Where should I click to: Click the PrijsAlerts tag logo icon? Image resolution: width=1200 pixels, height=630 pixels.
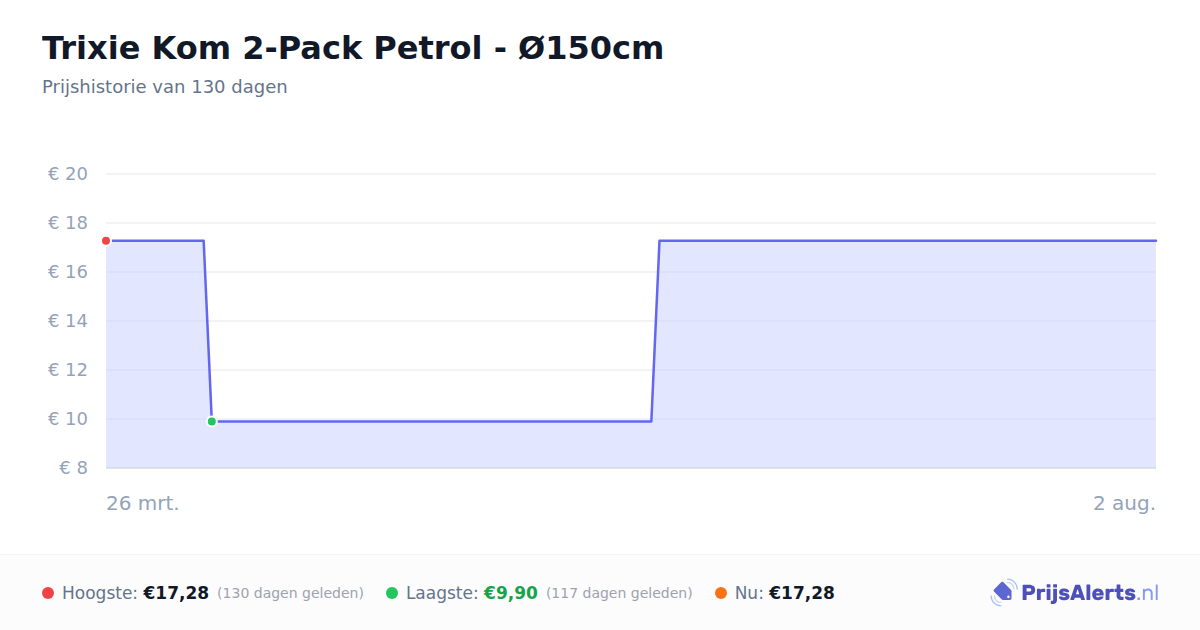pyautogui.click(x=1003, y=593)
